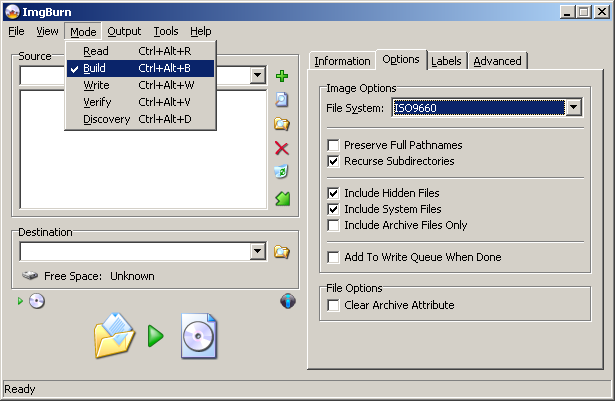Click the Ready status bar text

20,389
